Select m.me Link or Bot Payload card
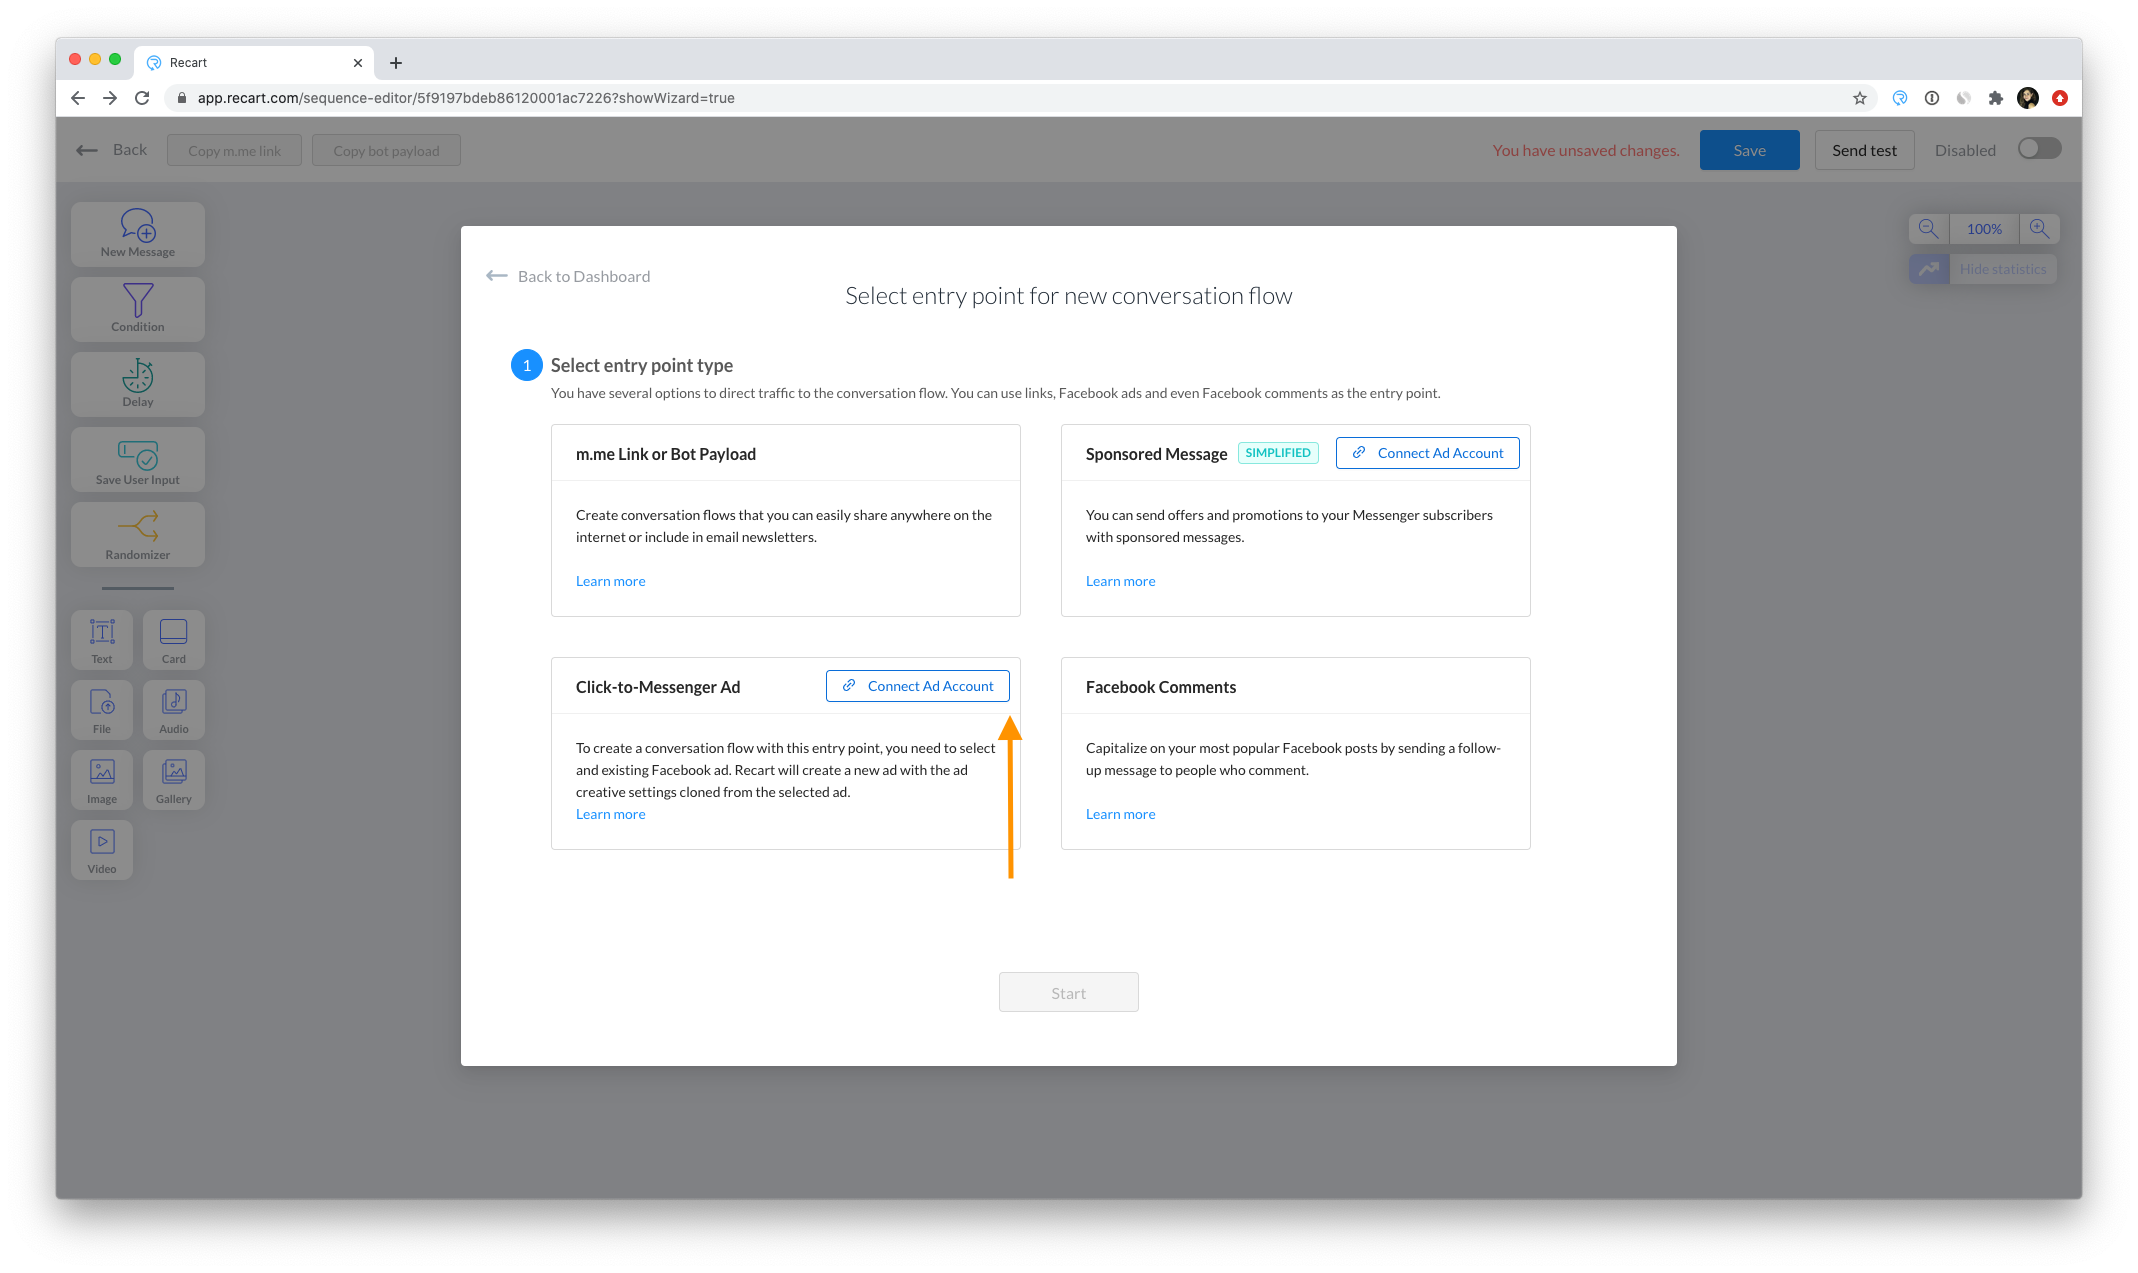 [785, 520]
